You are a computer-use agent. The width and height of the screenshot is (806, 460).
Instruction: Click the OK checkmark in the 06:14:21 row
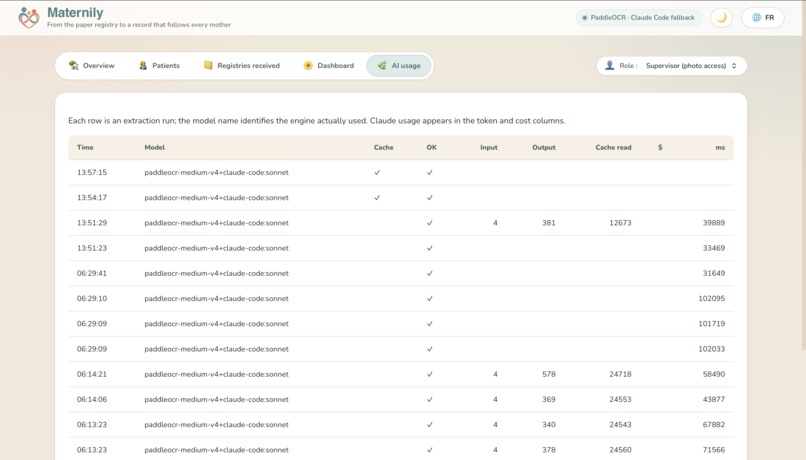(430, 374)
